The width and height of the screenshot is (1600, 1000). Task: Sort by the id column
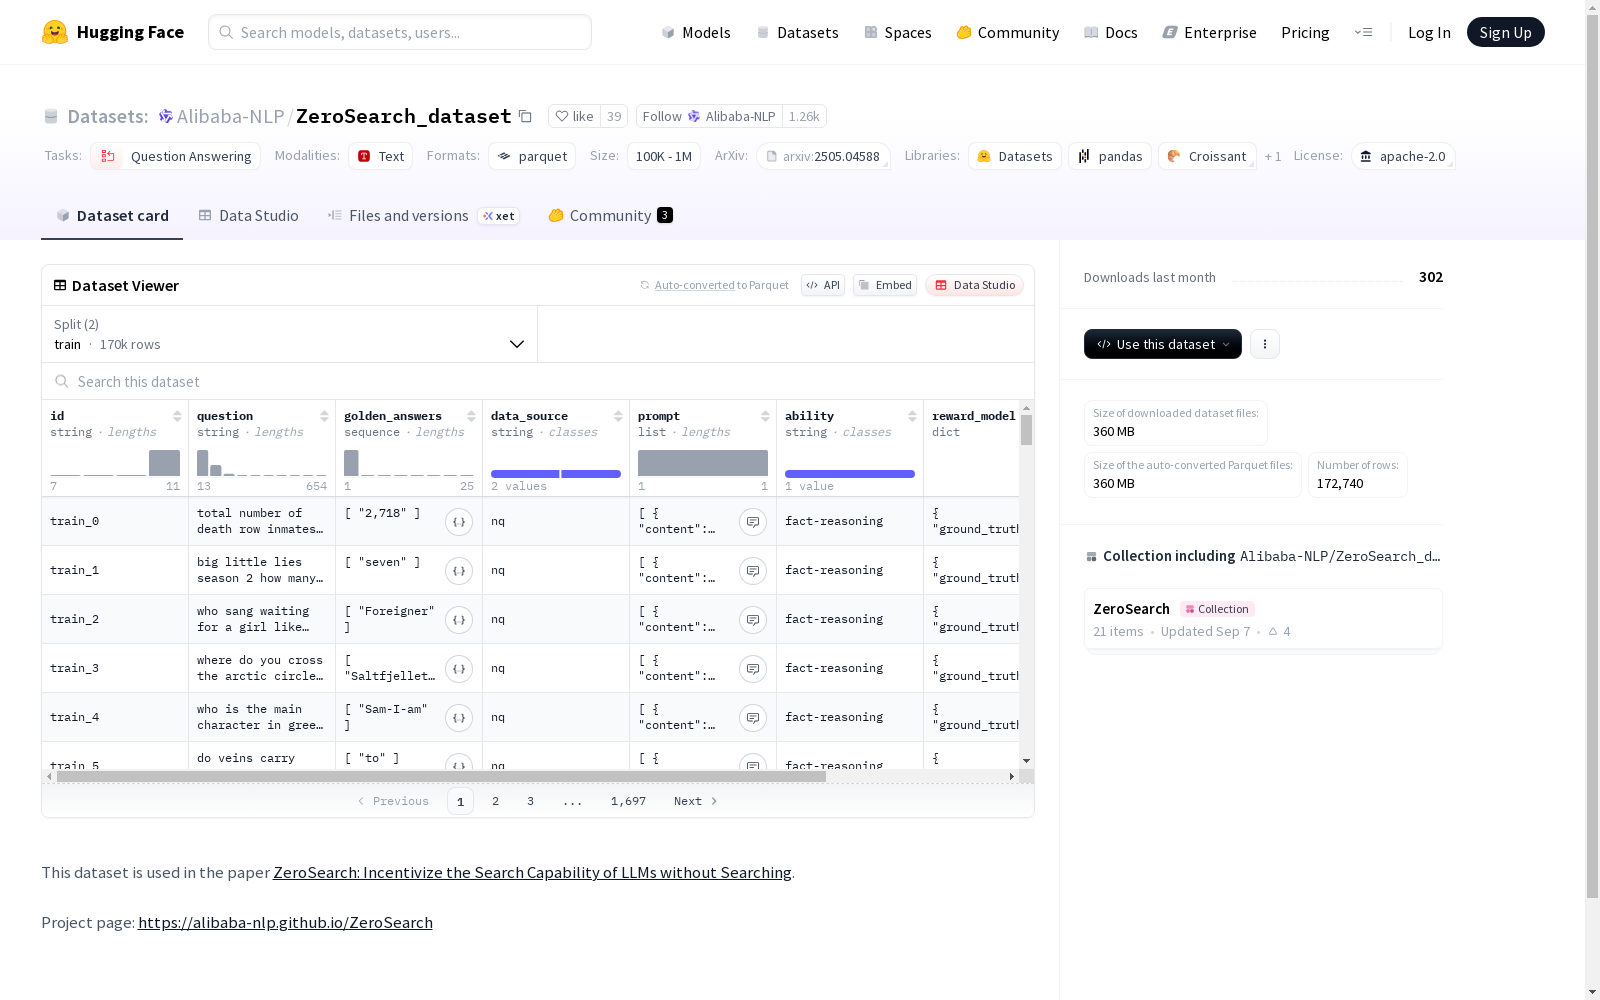(x=177, y=416)
